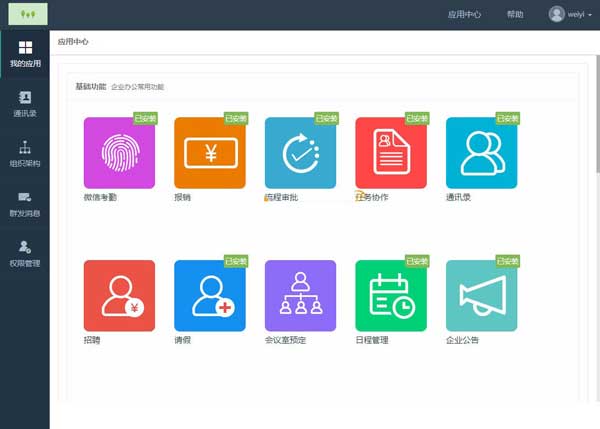Click 应用中心 link in top bar
Screen dimensions: 600x429
(464, 15)
